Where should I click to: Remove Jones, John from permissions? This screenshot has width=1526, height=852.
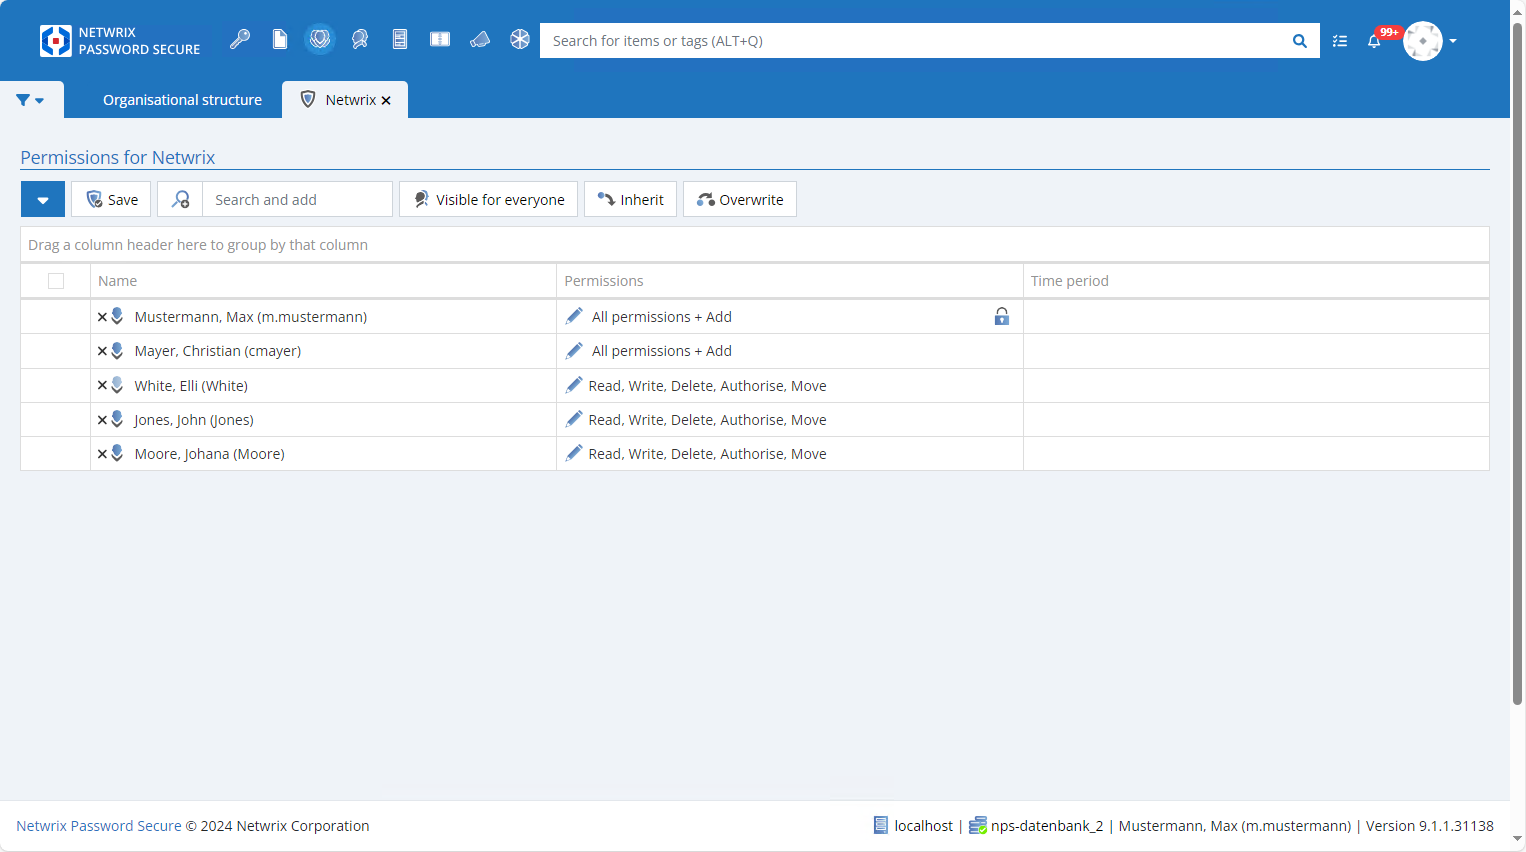click(102, 420)
